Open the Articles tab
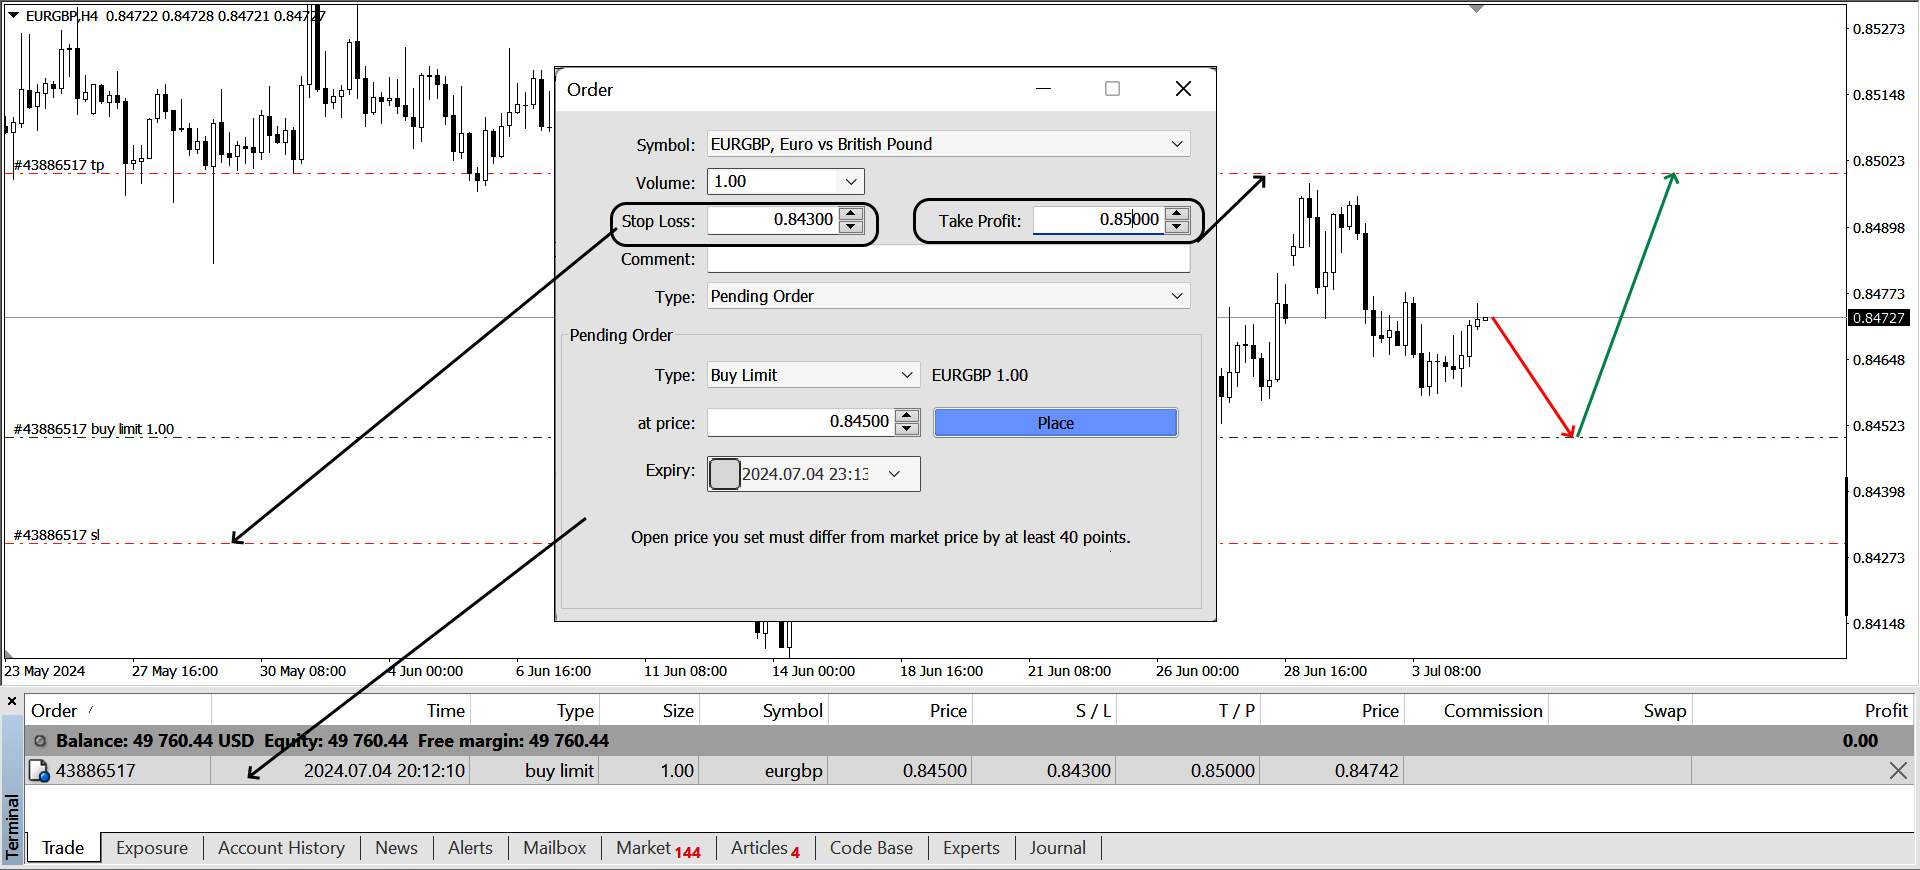 point(765,848)
